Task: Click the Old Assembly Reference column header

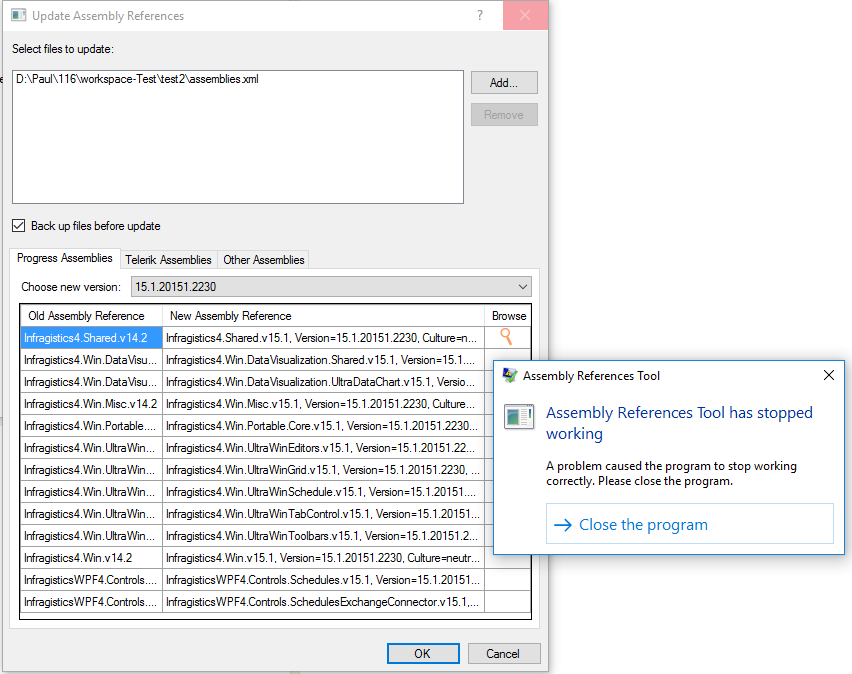Action: (x=91, y=316)
